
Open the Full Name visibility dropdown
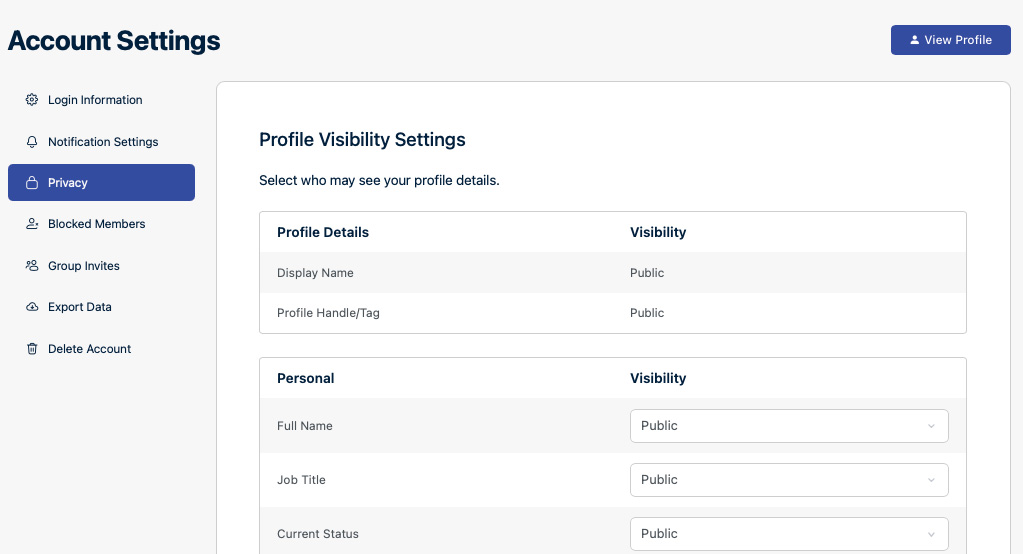(x=789, y=426)
